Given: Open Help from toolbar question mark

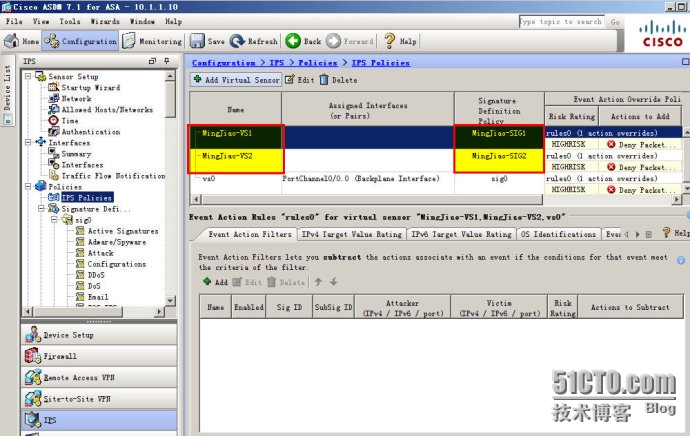Looking at the screenshot, I should click(389, 41).
